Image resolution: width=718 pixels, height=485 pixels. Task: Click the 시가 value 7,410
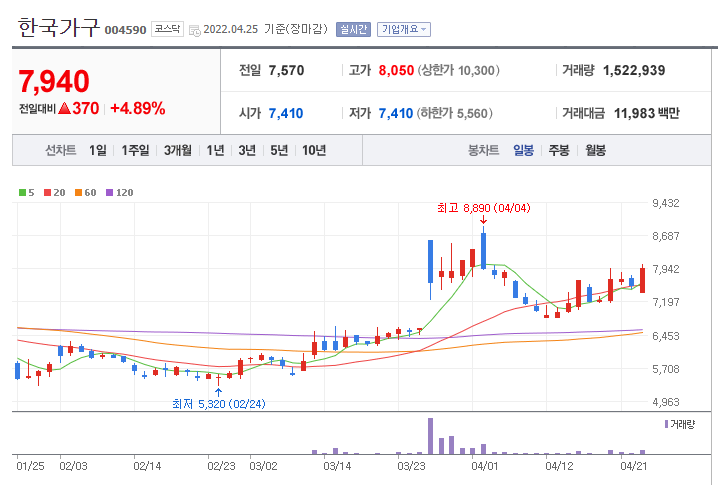coord(286,113)
